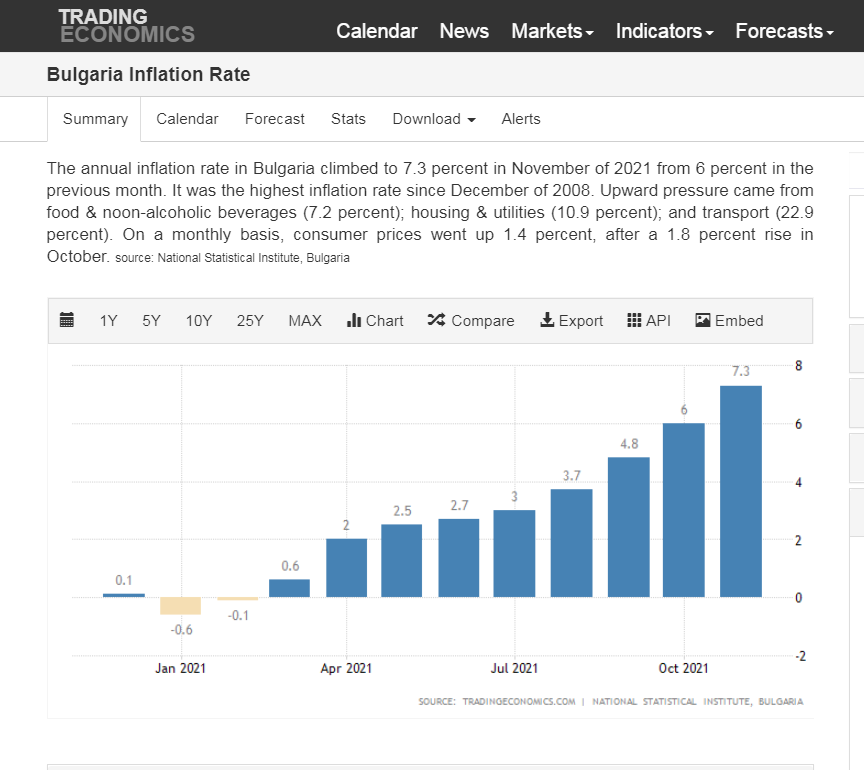Open the API grid icon option
Image resolution: width=864 pixels, height=770 pixels.
point(648,320)
